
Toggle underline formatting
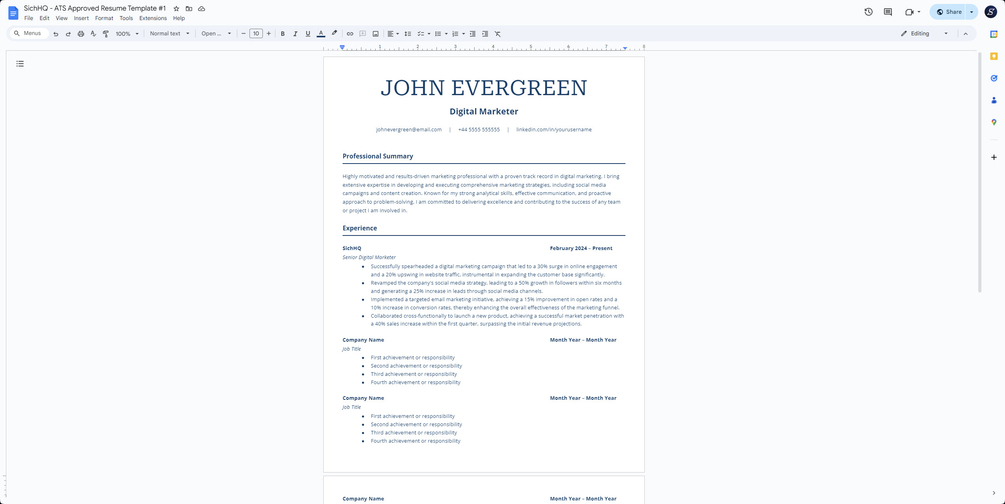[308, 33]
